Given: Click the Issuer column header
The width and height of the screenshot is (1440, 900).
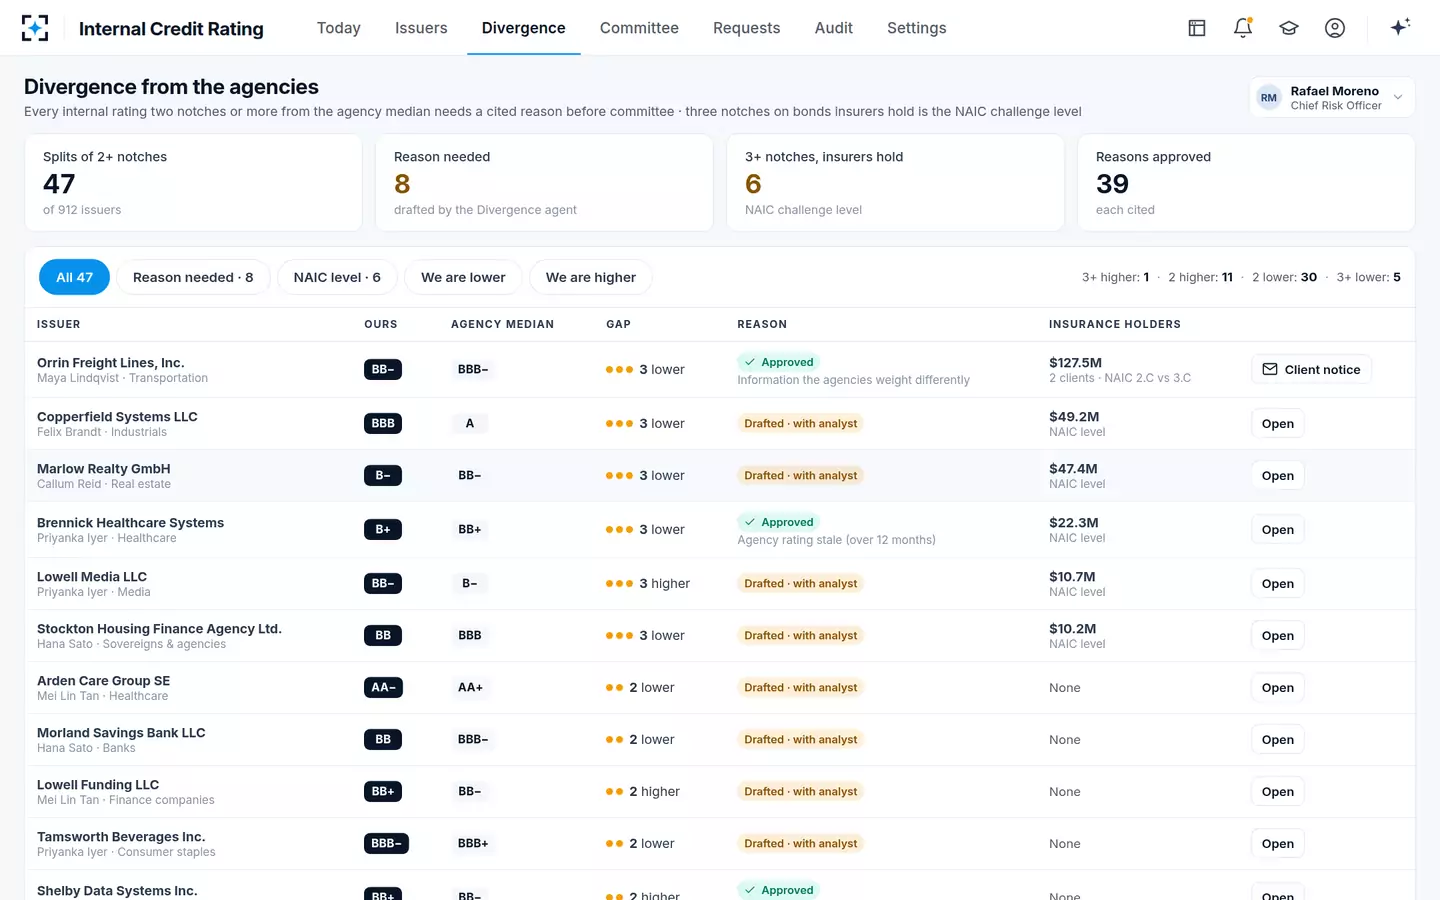Looking at the screenshot, I should 59,324.
